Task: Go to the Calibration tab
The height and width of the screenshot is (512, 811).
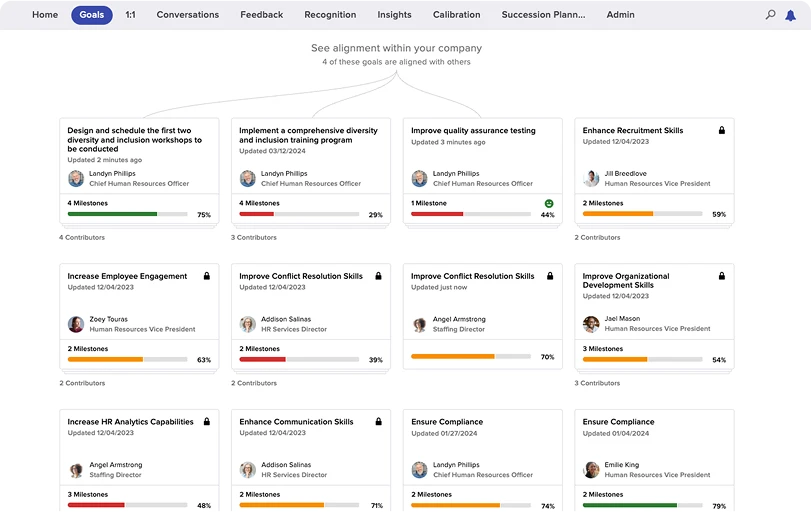Action: pos(456,15)
